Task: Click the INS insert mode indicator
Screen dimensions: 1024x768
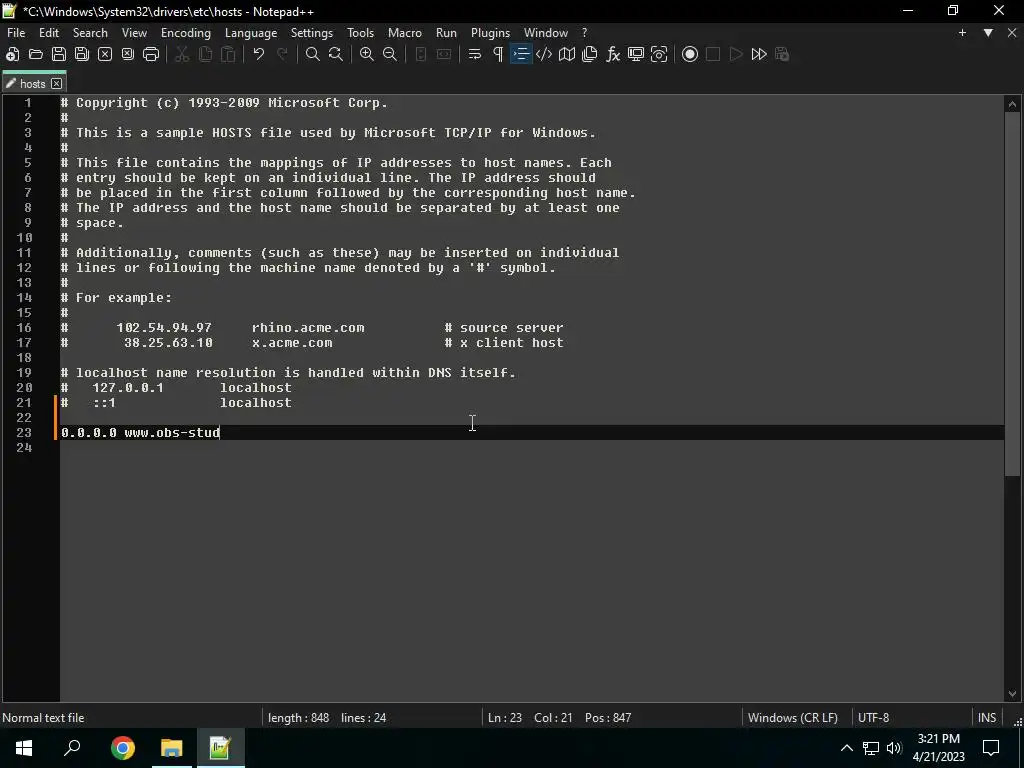Action: (x=987, y=718)
